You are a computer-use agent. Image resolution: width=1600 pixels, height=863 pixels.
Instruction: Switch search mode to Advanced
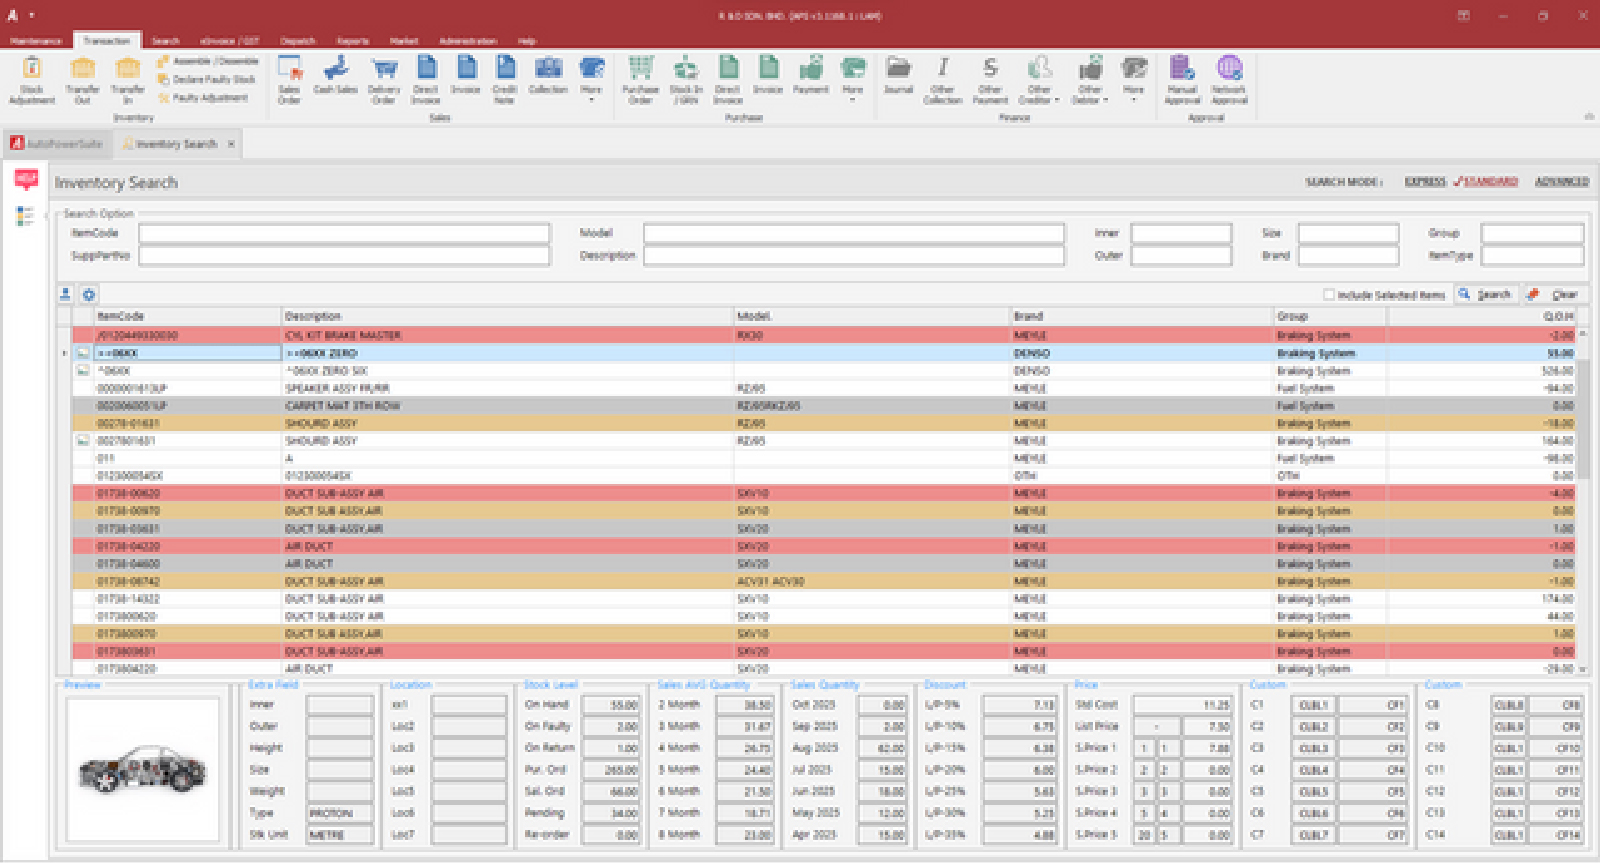tap(1561, 182)
